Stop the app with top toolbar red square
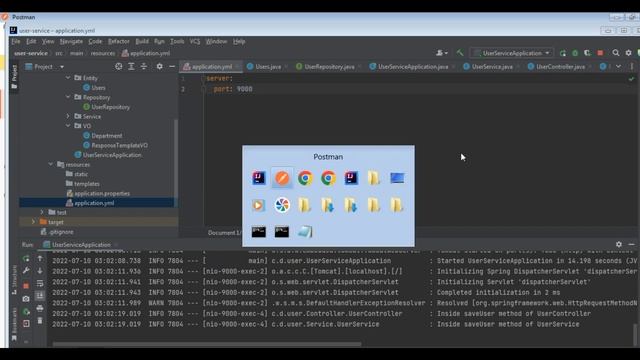Viewport: 640px width, 360px height. pos(600,53)
